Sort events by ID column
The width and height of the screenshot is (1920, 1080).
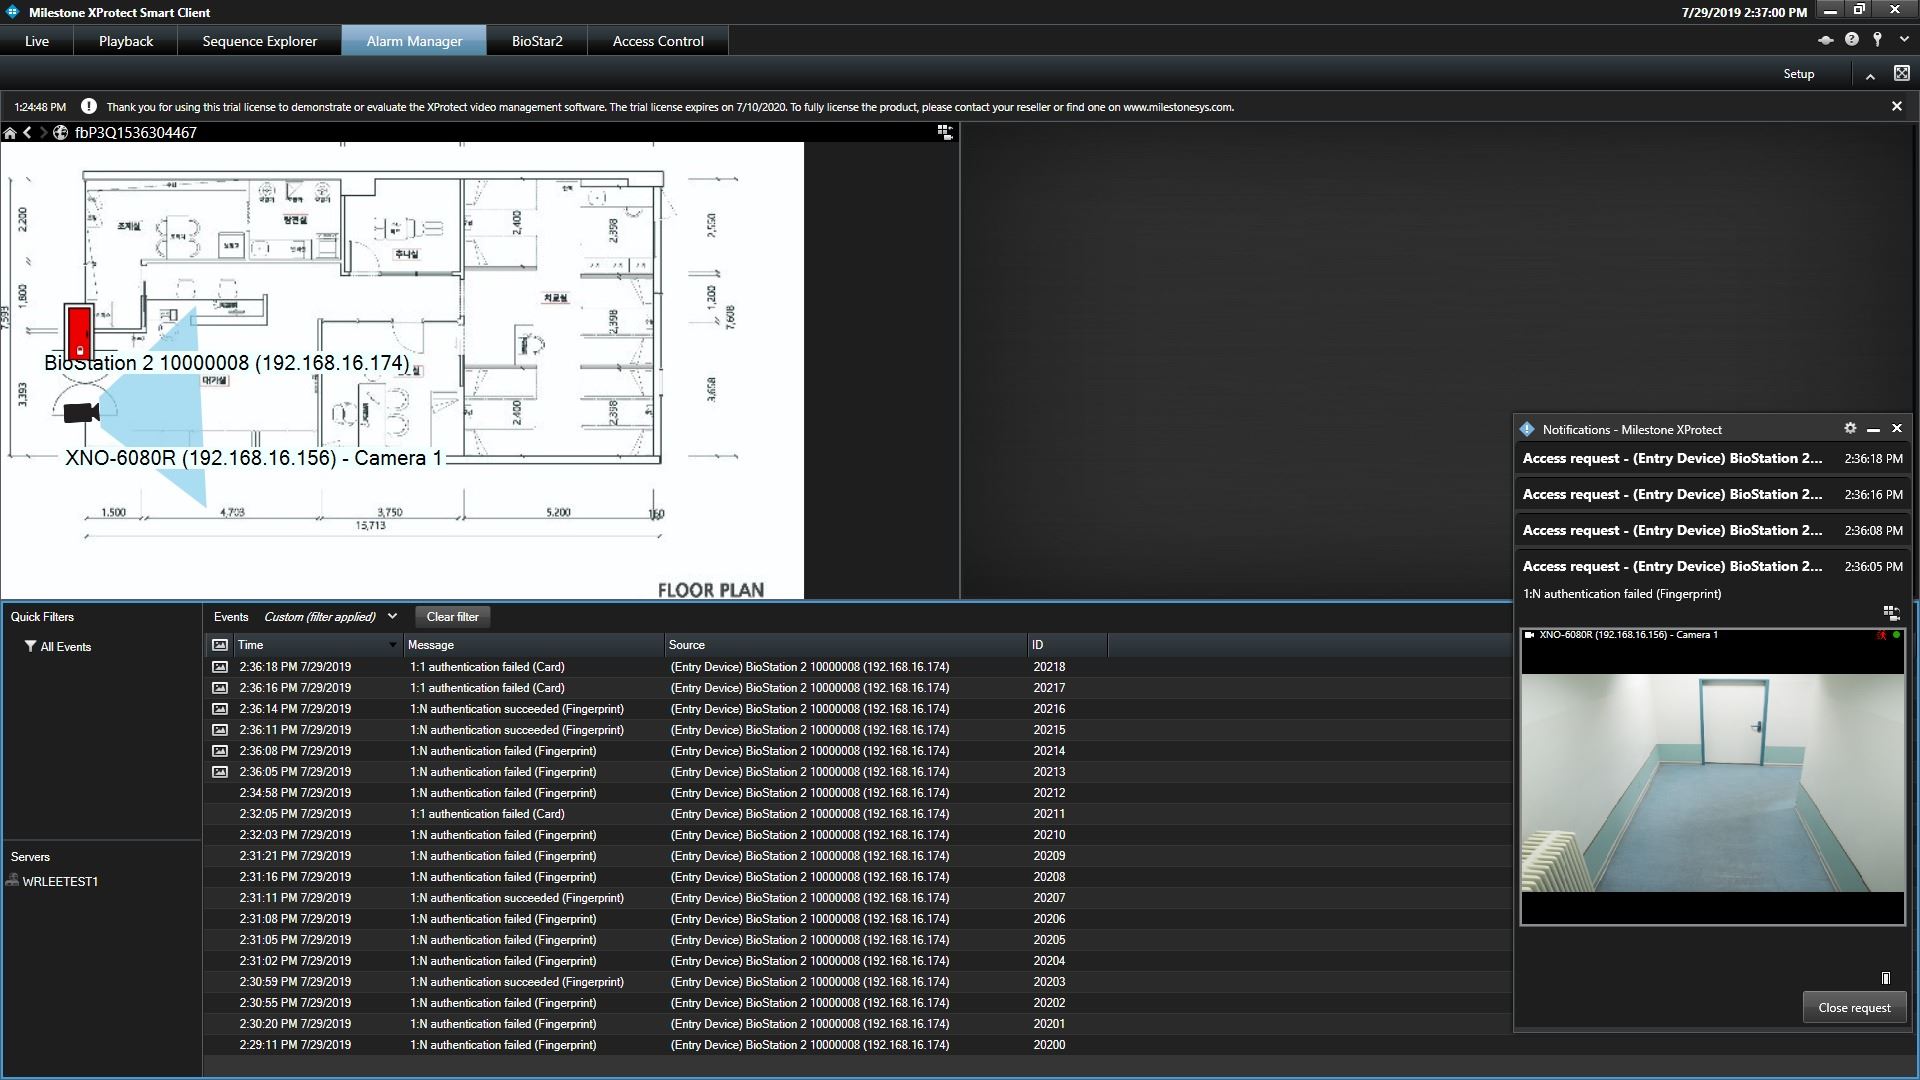point(1067,645)
